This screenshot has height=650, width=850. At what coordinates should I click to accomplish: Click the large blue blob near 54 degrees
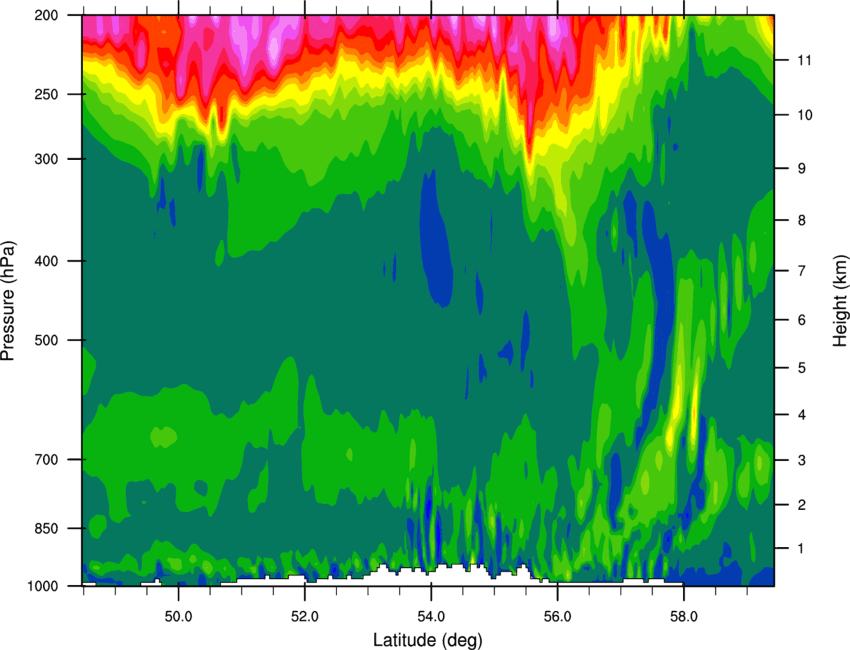pos(435,239)
